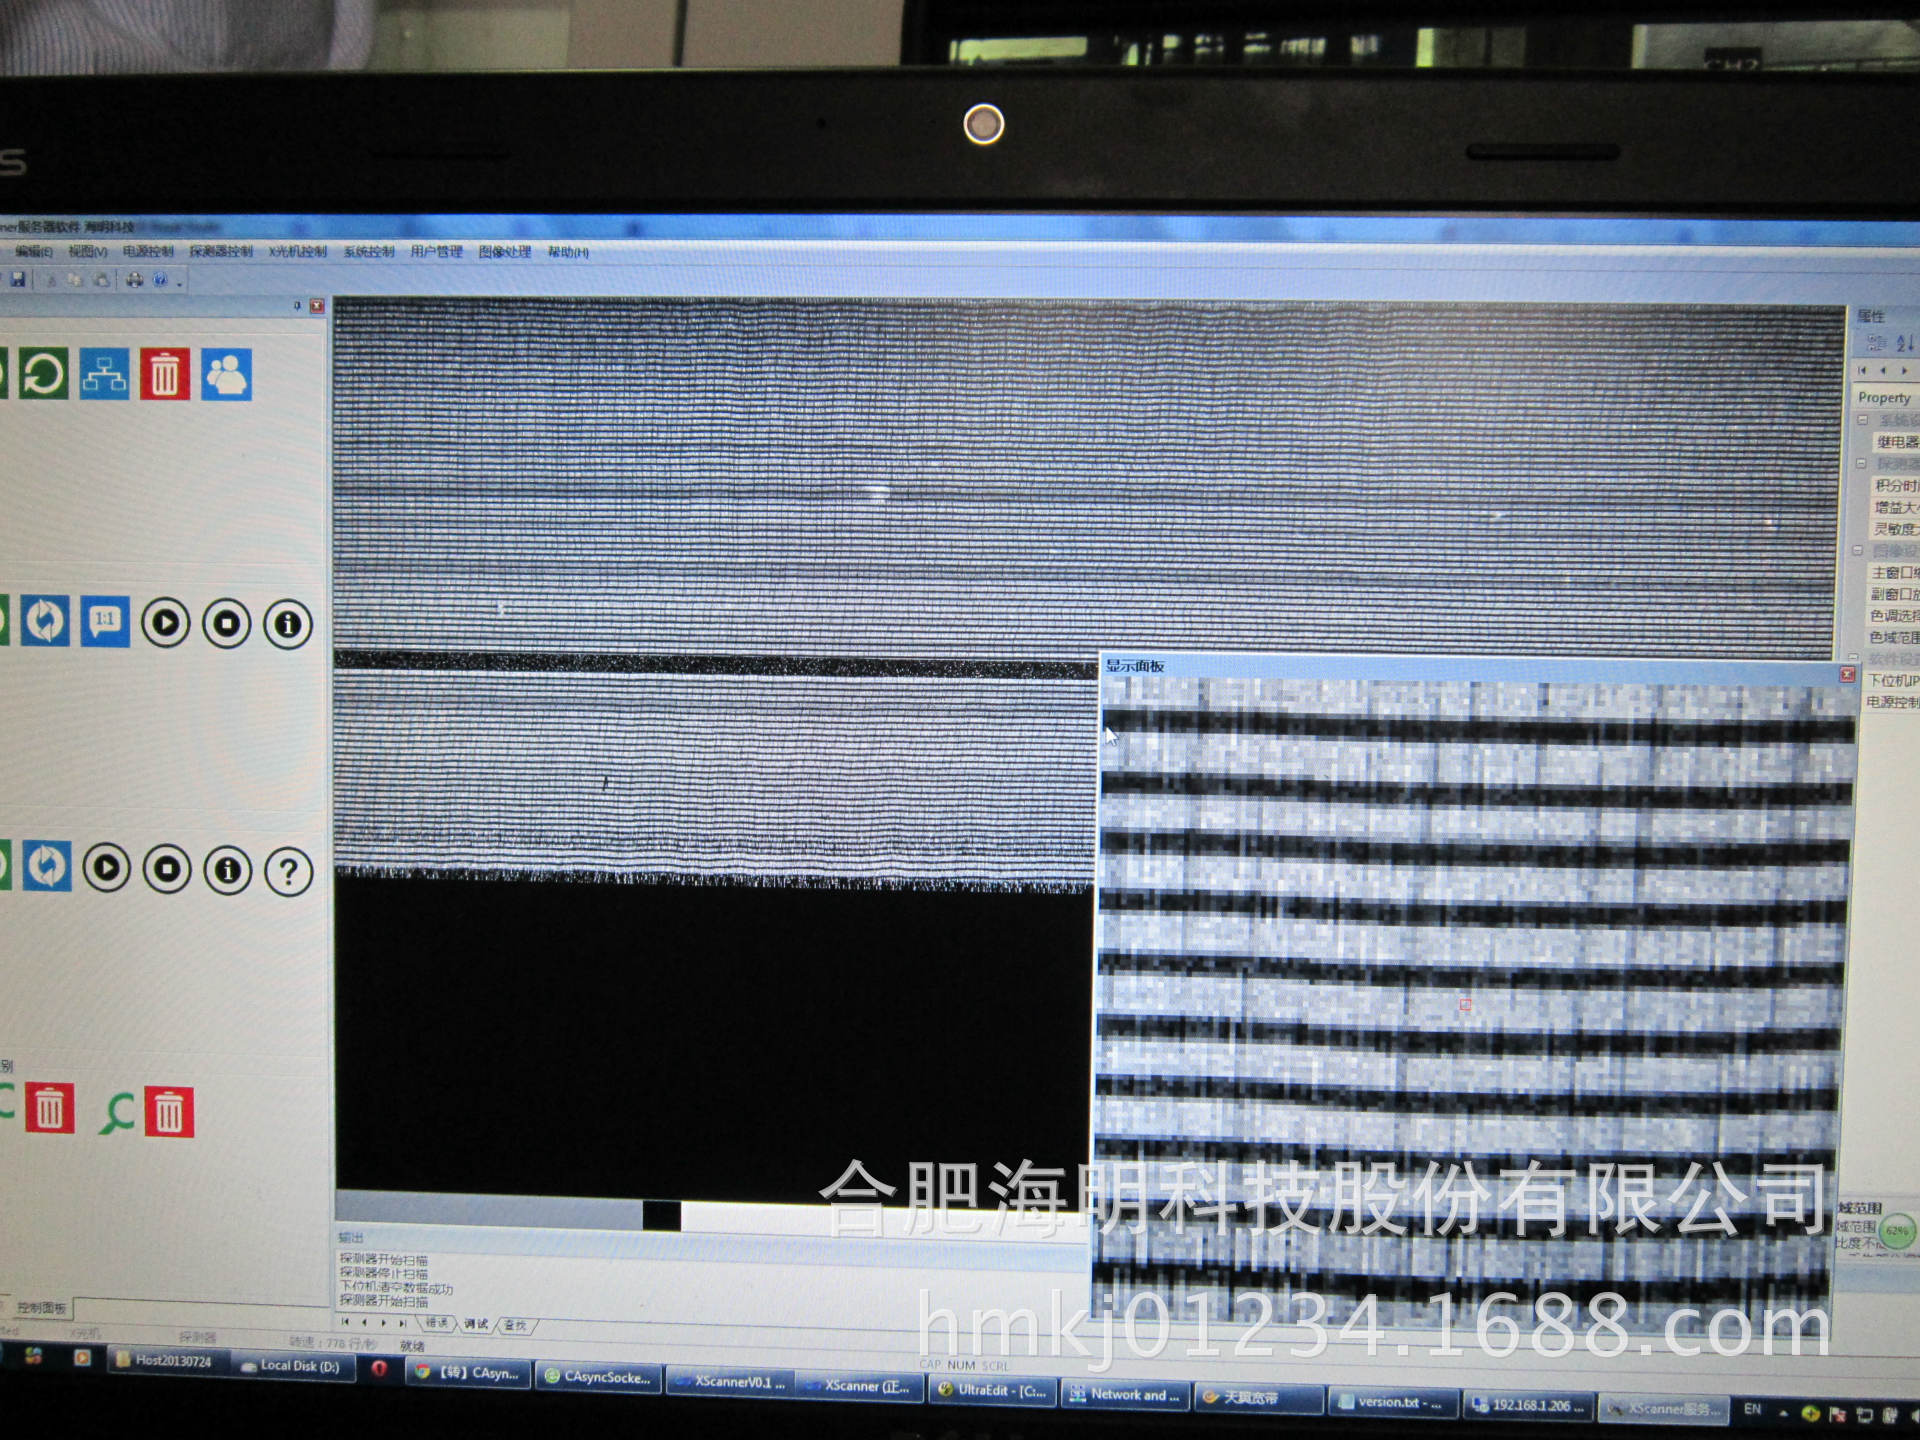
Task: Click the Property column header
Action: click(1885, 397)
